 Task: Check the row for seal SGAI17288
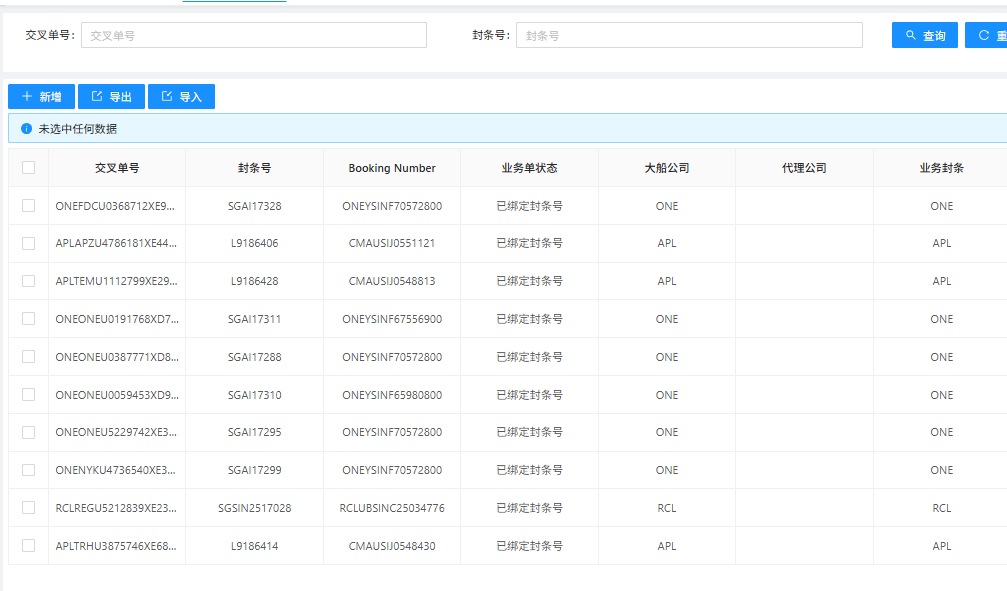(28, 357)
